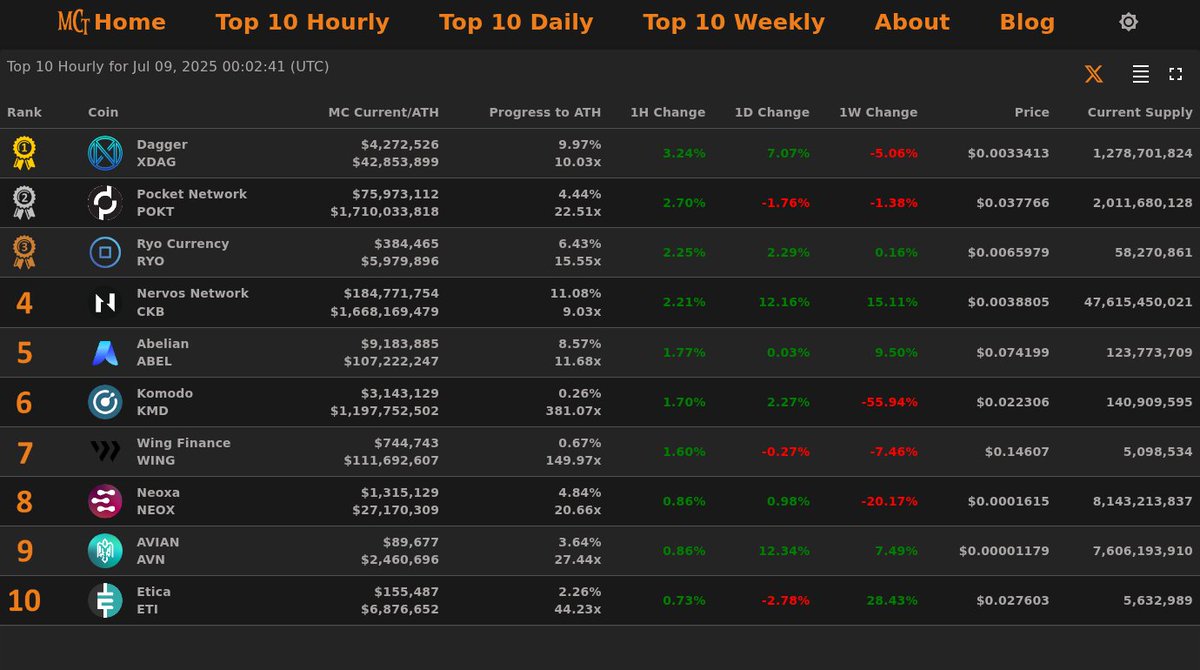Sort by 1W Change column header
The height and width of the screenshot is (670, 1200).
coord(878,113)
